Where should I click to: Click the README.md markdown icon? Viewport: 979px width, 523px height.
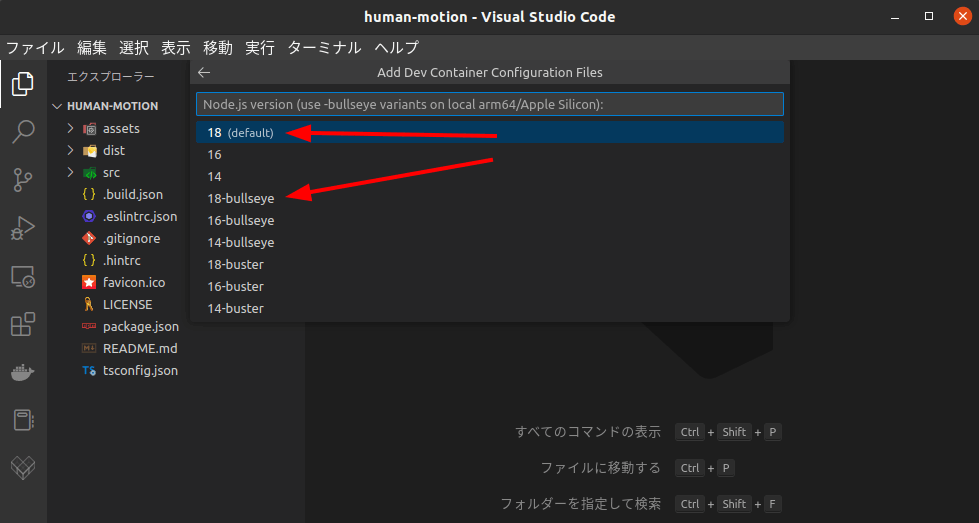(89, 348)
